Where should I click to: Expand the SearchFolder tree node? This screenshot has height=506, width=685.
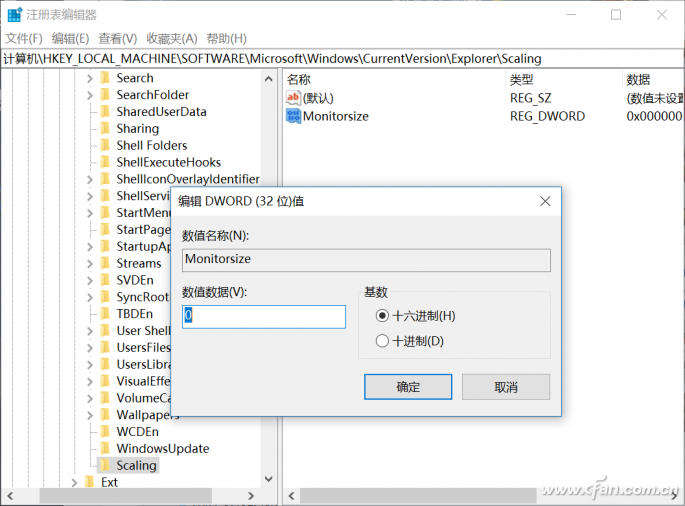[90, 95]
